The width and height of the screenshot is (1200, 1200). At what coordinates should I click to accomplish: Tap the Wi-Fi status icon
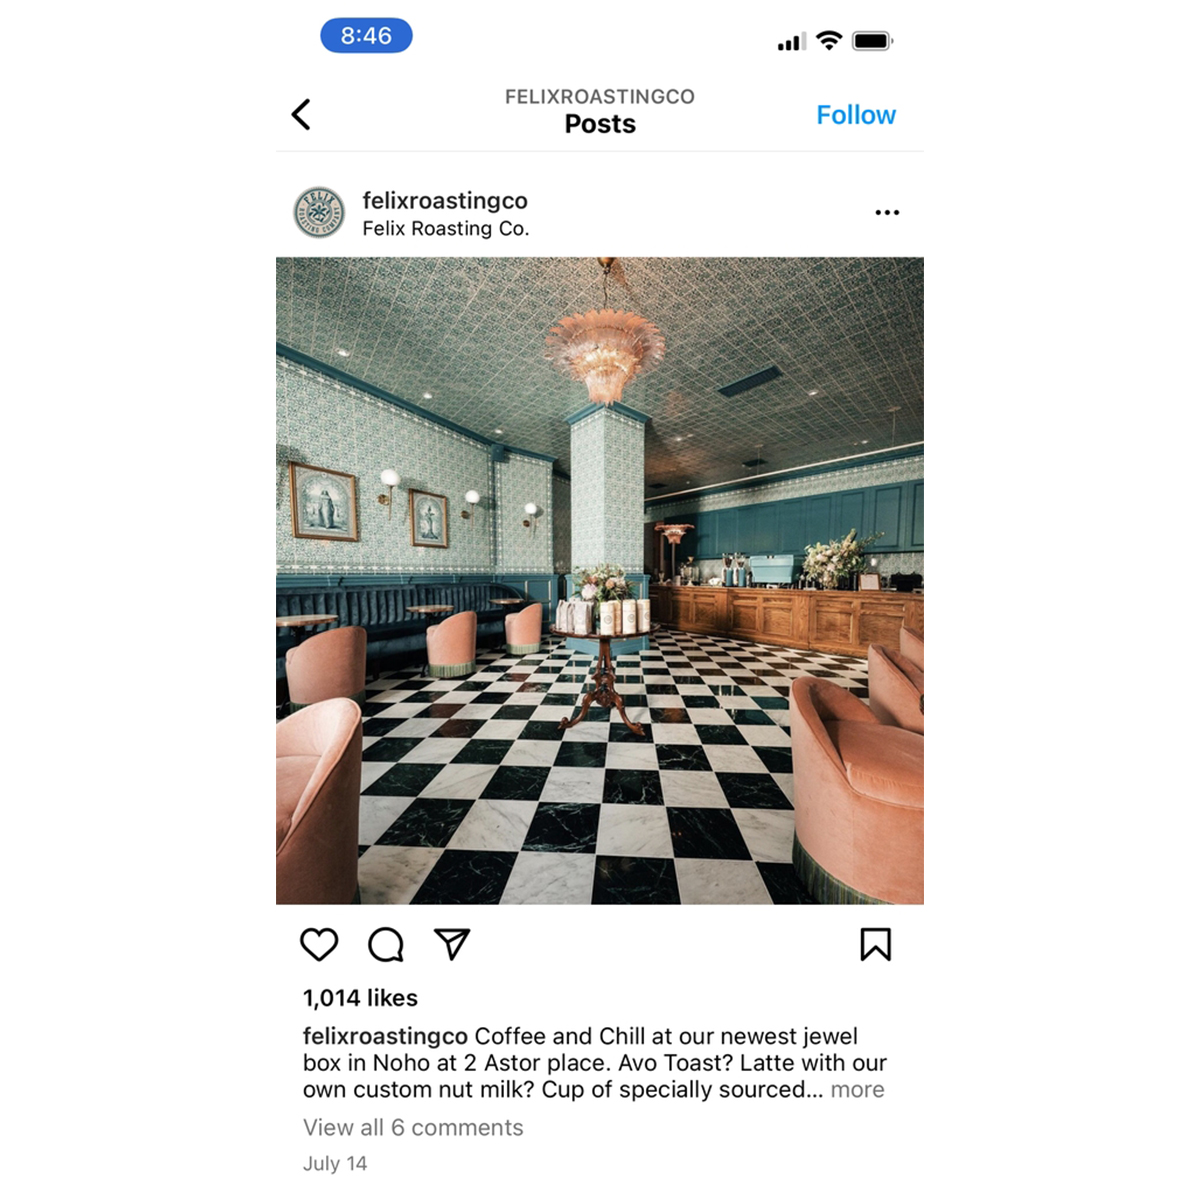click(829, 40)
